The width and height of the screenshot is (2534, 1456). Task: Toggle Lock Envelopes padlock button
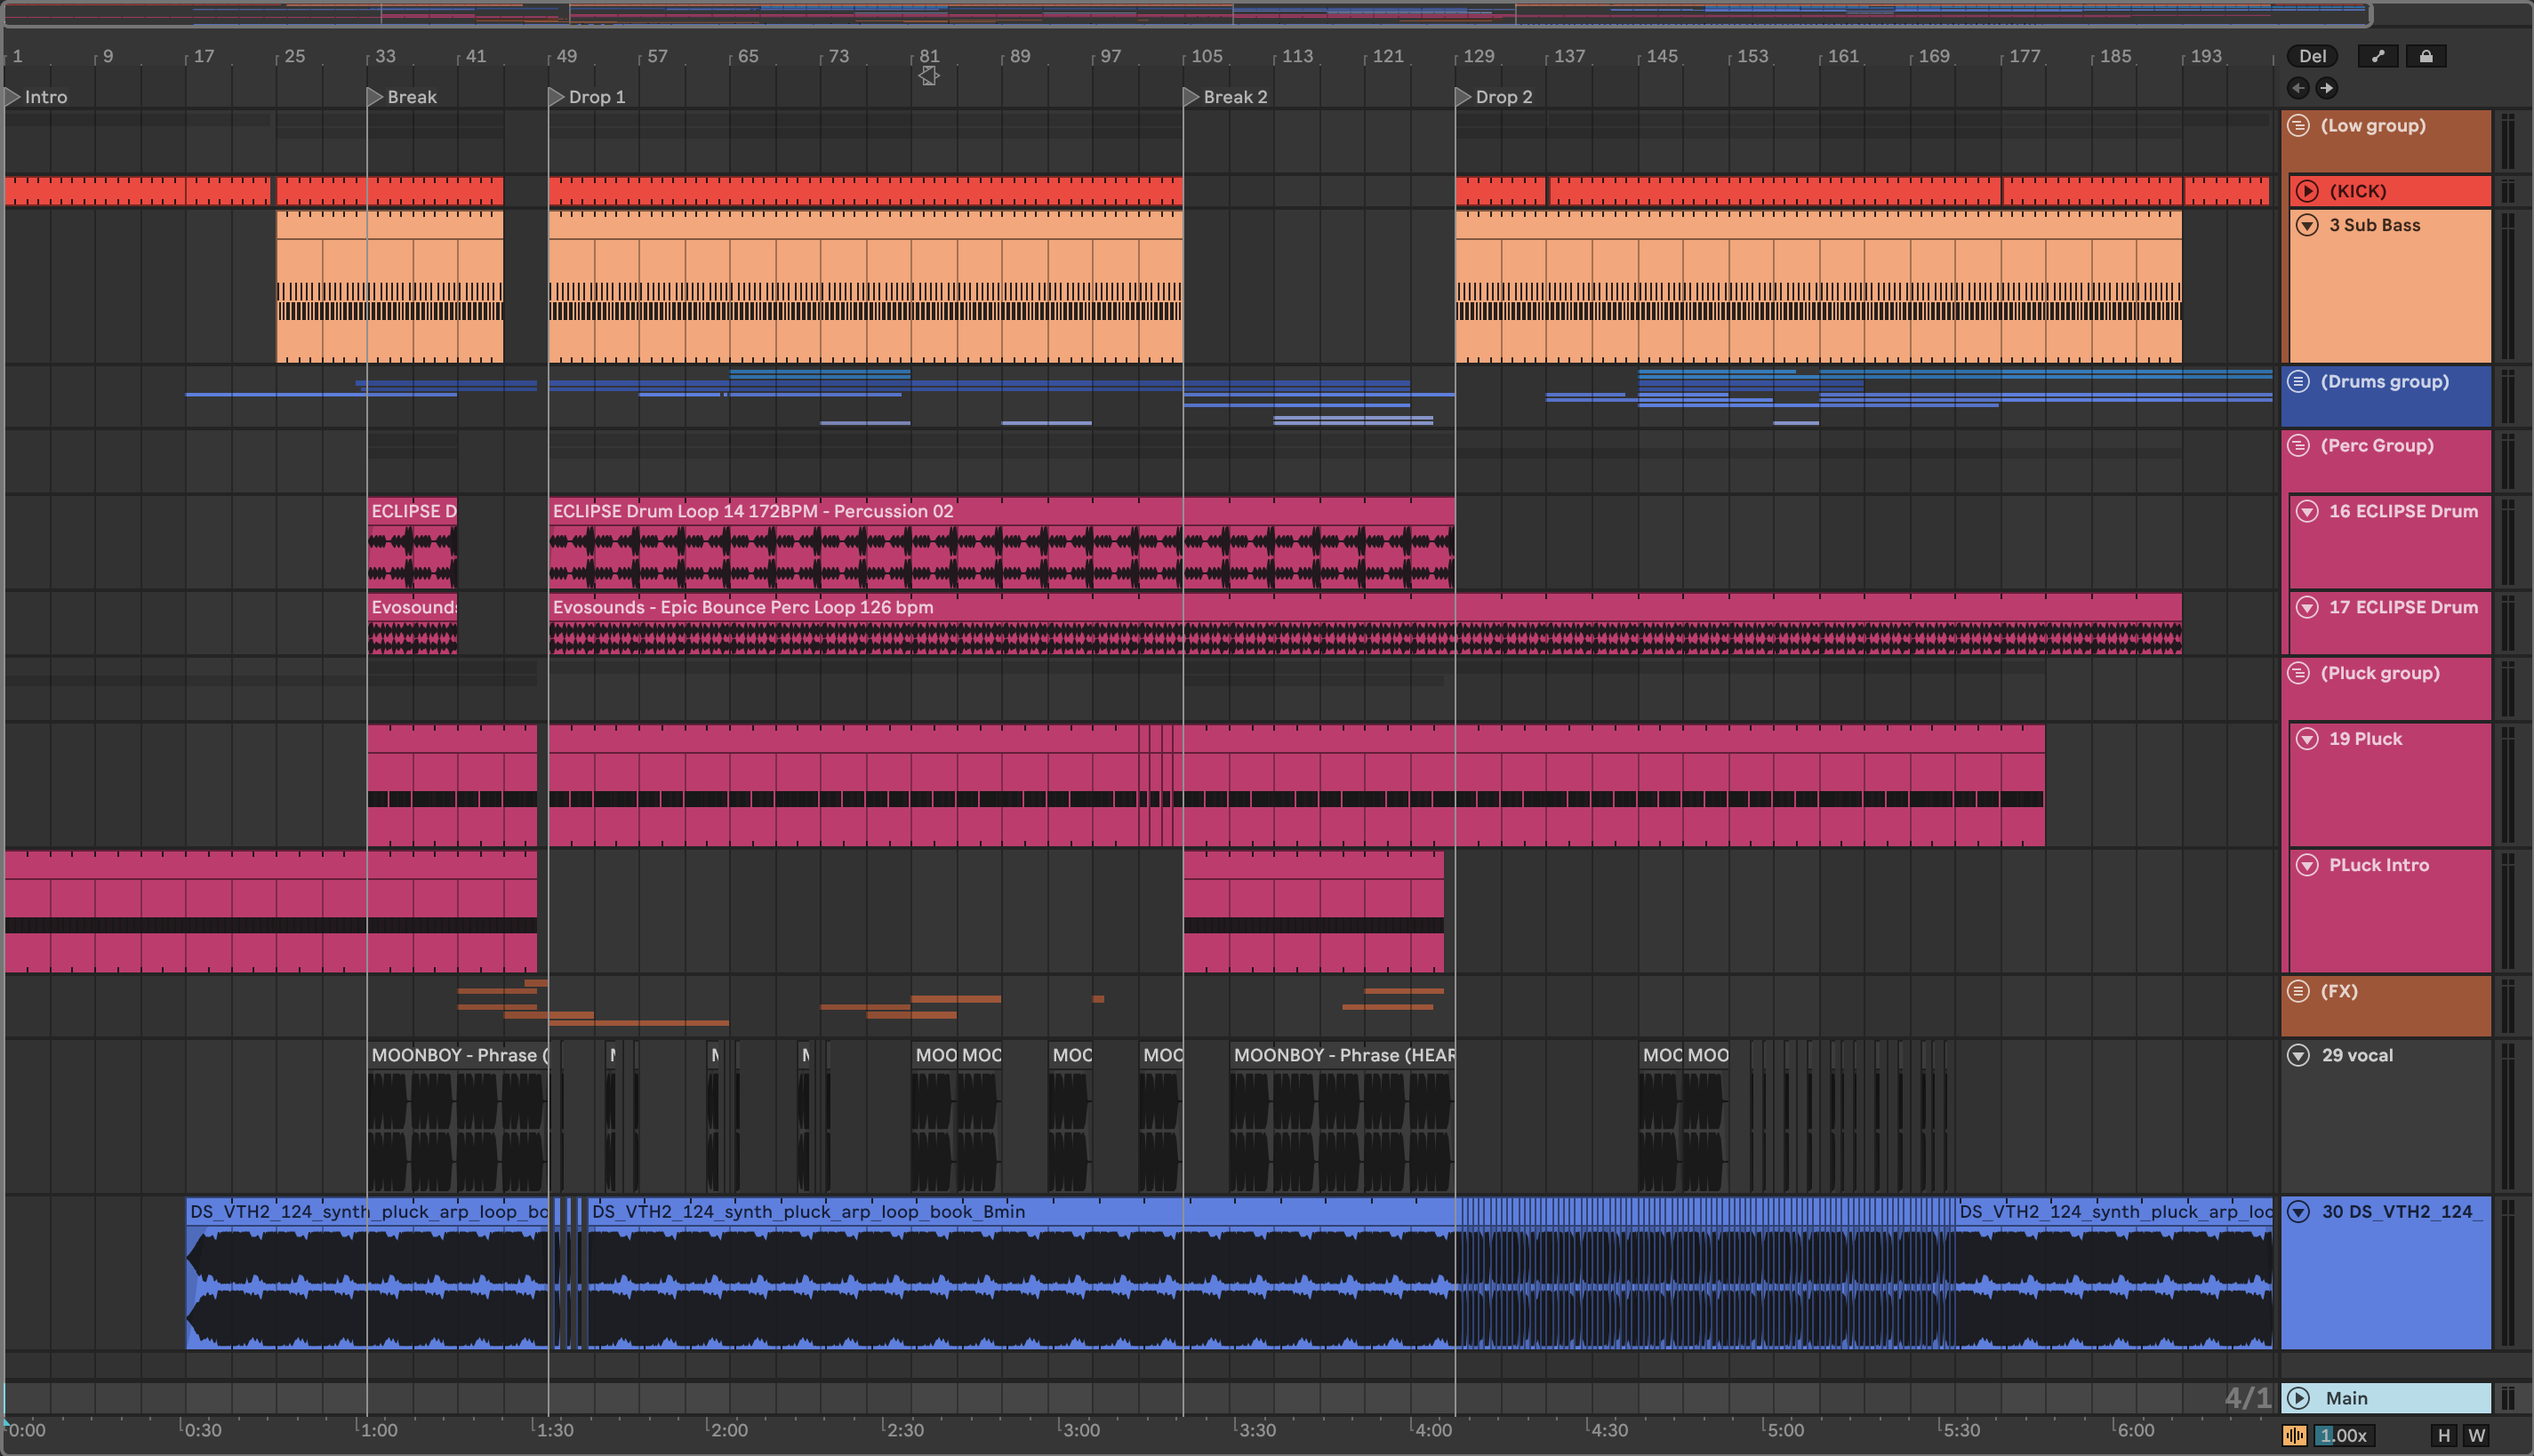[x=2425, y=56]
